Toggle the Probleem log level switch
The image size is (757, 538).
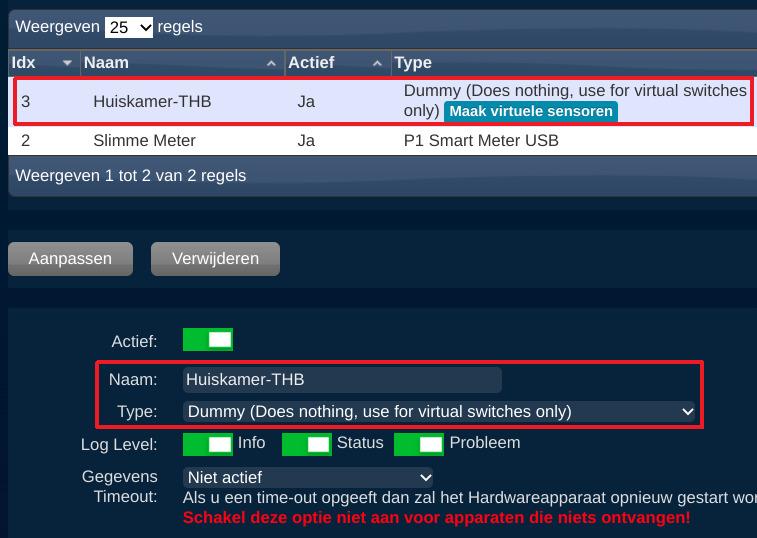coord(419,444)
